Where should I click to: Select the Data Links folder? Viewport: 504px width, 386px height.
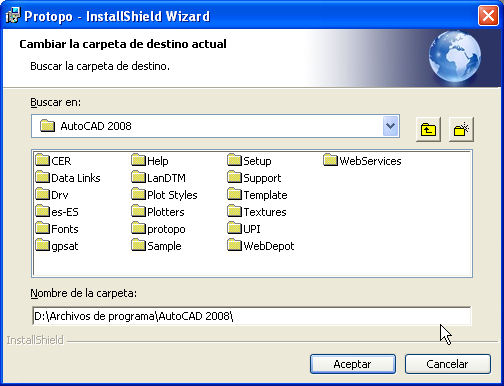click(x=68, y=178)
